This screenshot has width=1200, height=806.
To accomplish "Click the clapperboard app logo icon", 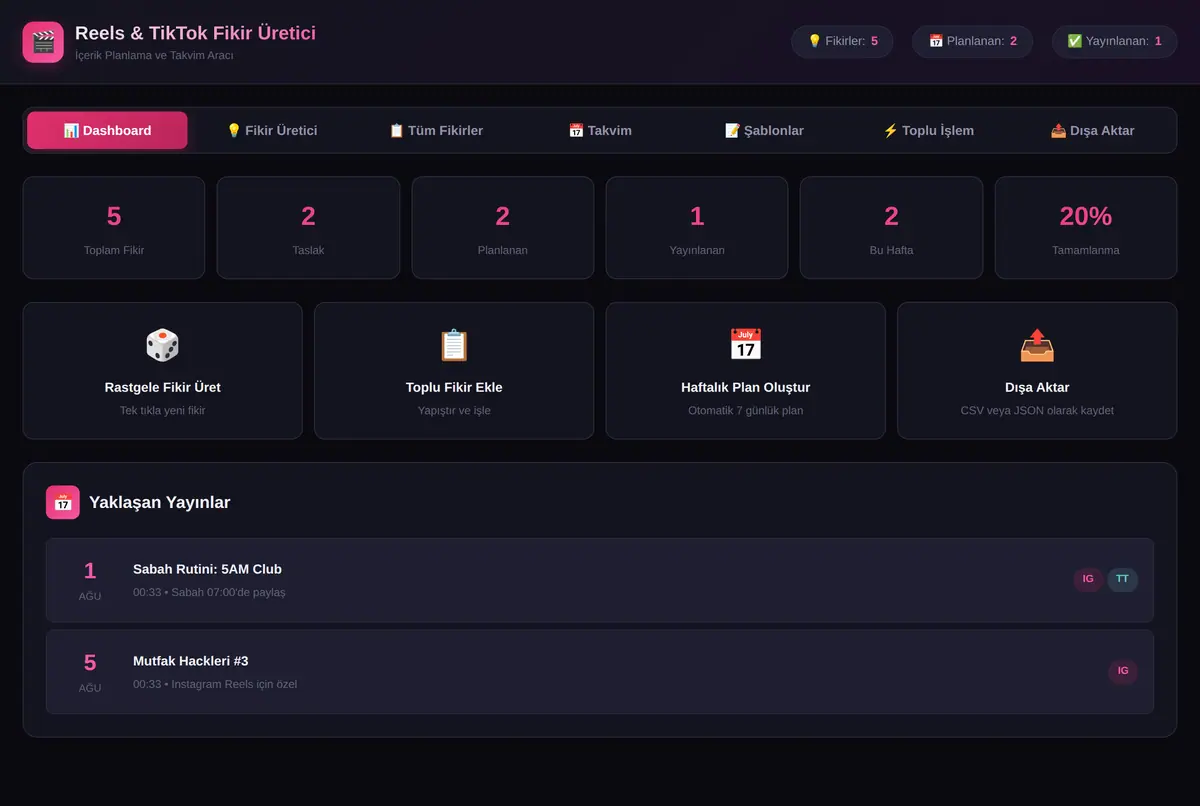I will pyautogui.click(x=43, y=42).
